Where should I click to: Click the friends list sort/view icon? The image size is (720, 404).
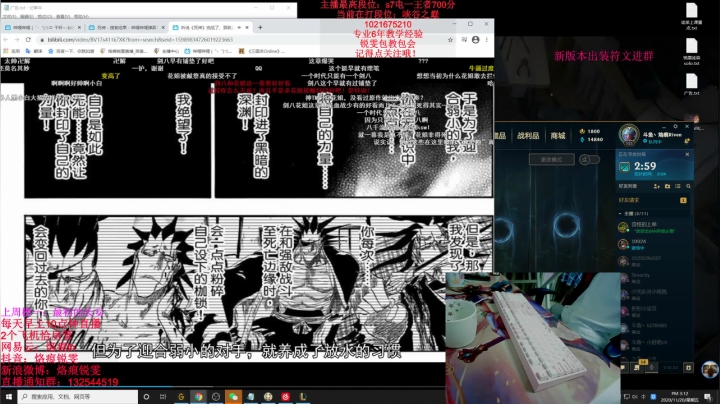678,186
